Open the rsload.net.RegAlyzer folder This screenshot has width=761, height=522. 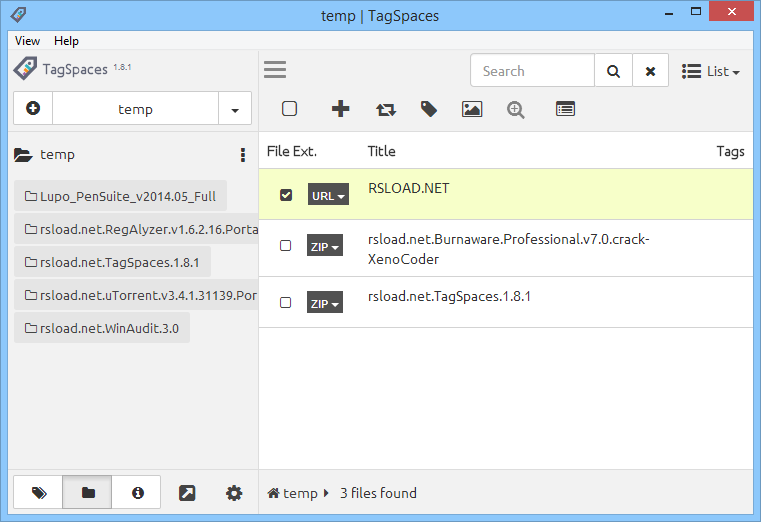pos(136,228)
